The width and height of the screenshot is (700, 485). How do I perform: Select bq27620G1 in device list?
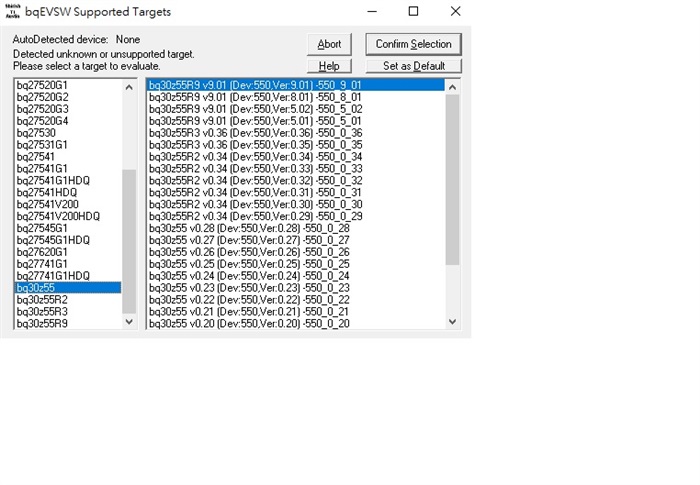pos(68,252)
